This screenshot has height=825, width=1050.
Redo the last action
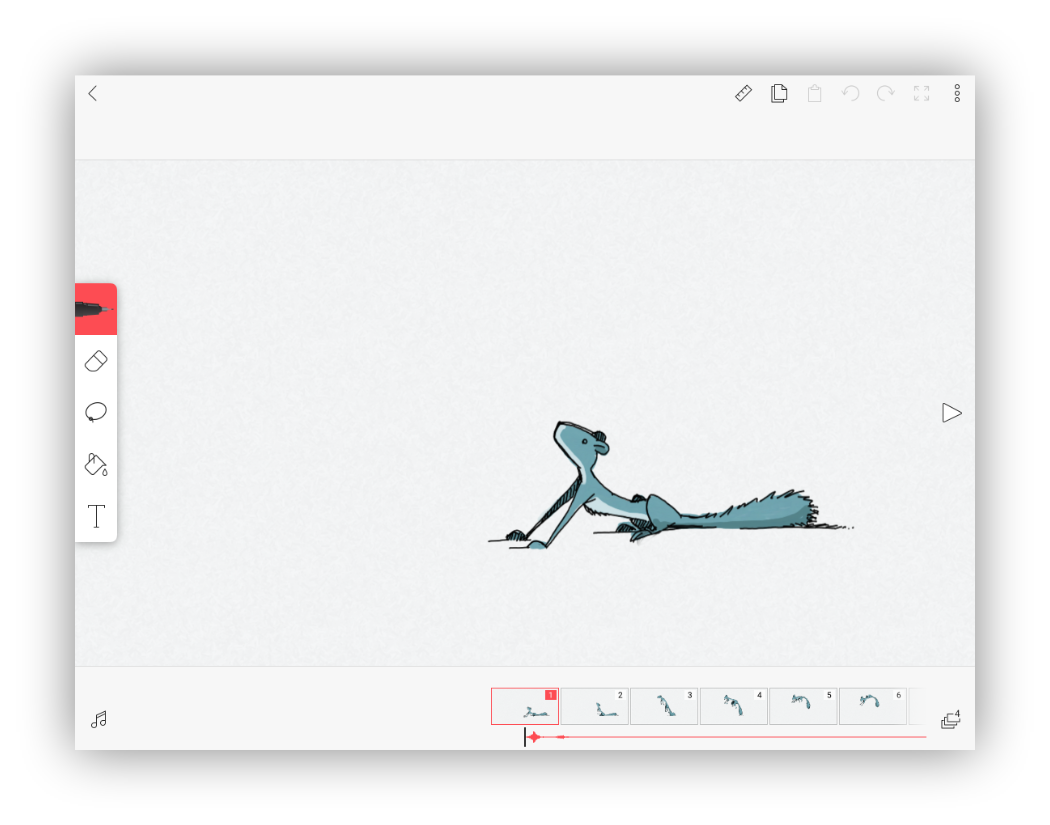[886, 93]
